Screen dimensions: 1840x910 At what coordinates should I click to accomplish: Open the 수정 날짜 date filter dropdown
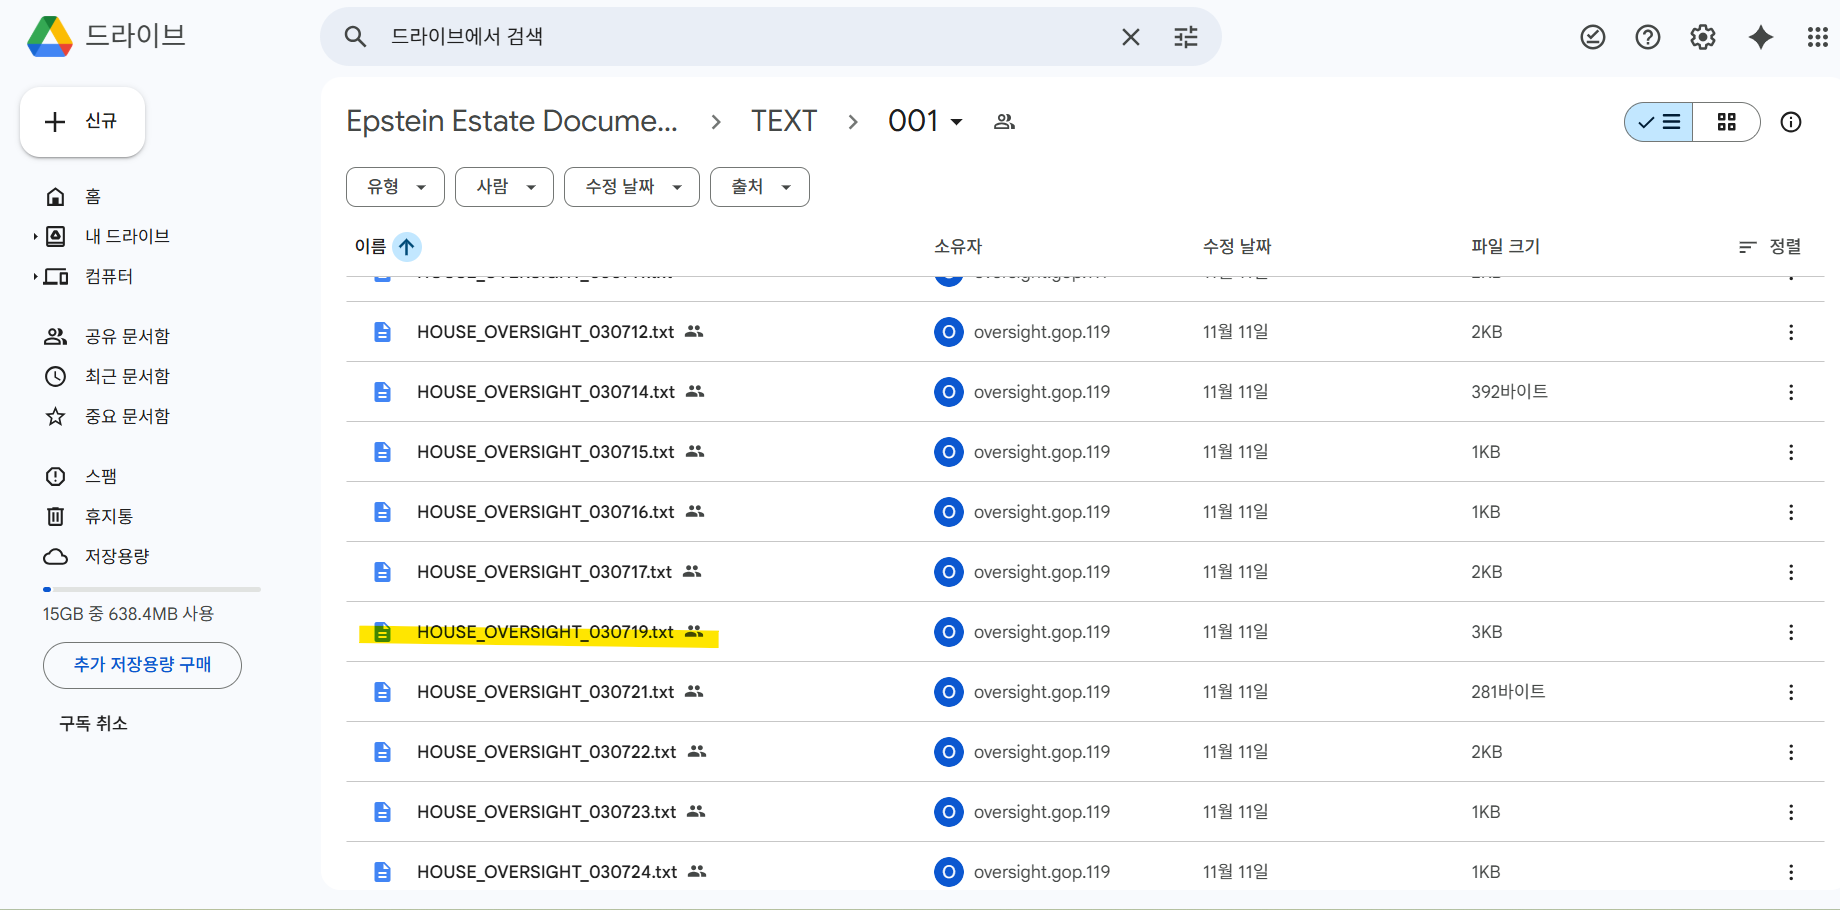click(x=632, y=187)
